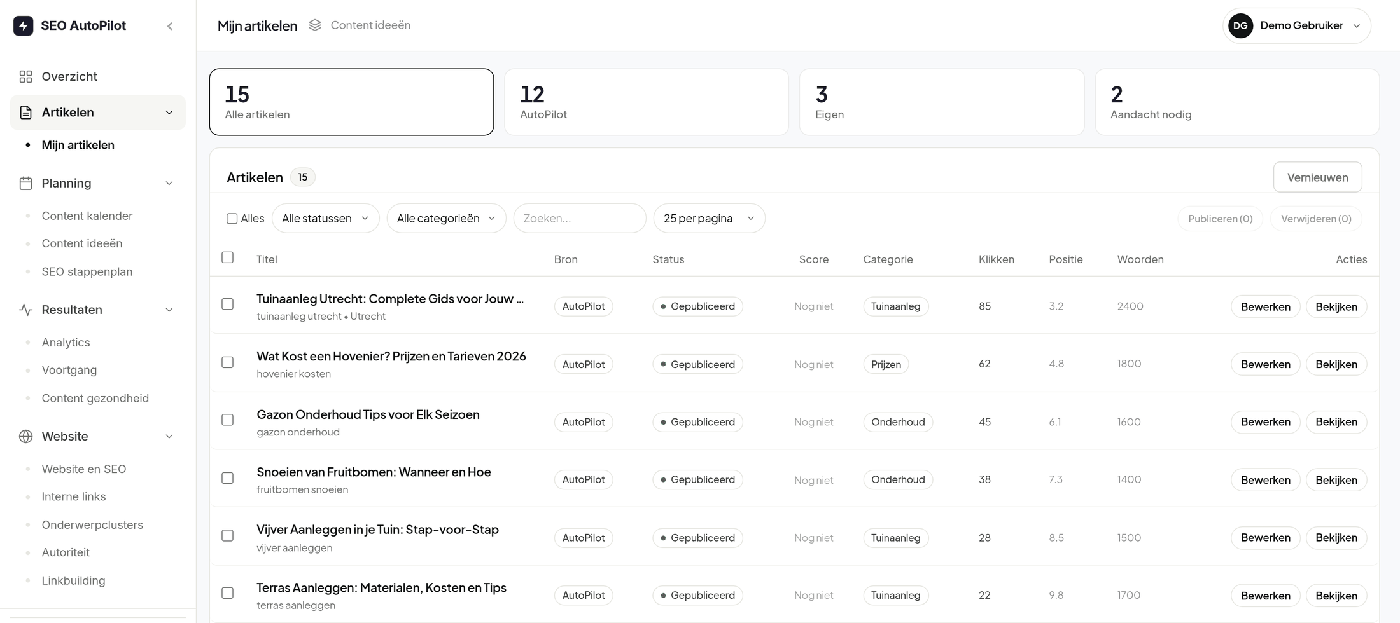The width and height of the screenshot is (1400, 623).
Task: Collapse the Website sidebar chevron
Action: (x=169, y=437)
